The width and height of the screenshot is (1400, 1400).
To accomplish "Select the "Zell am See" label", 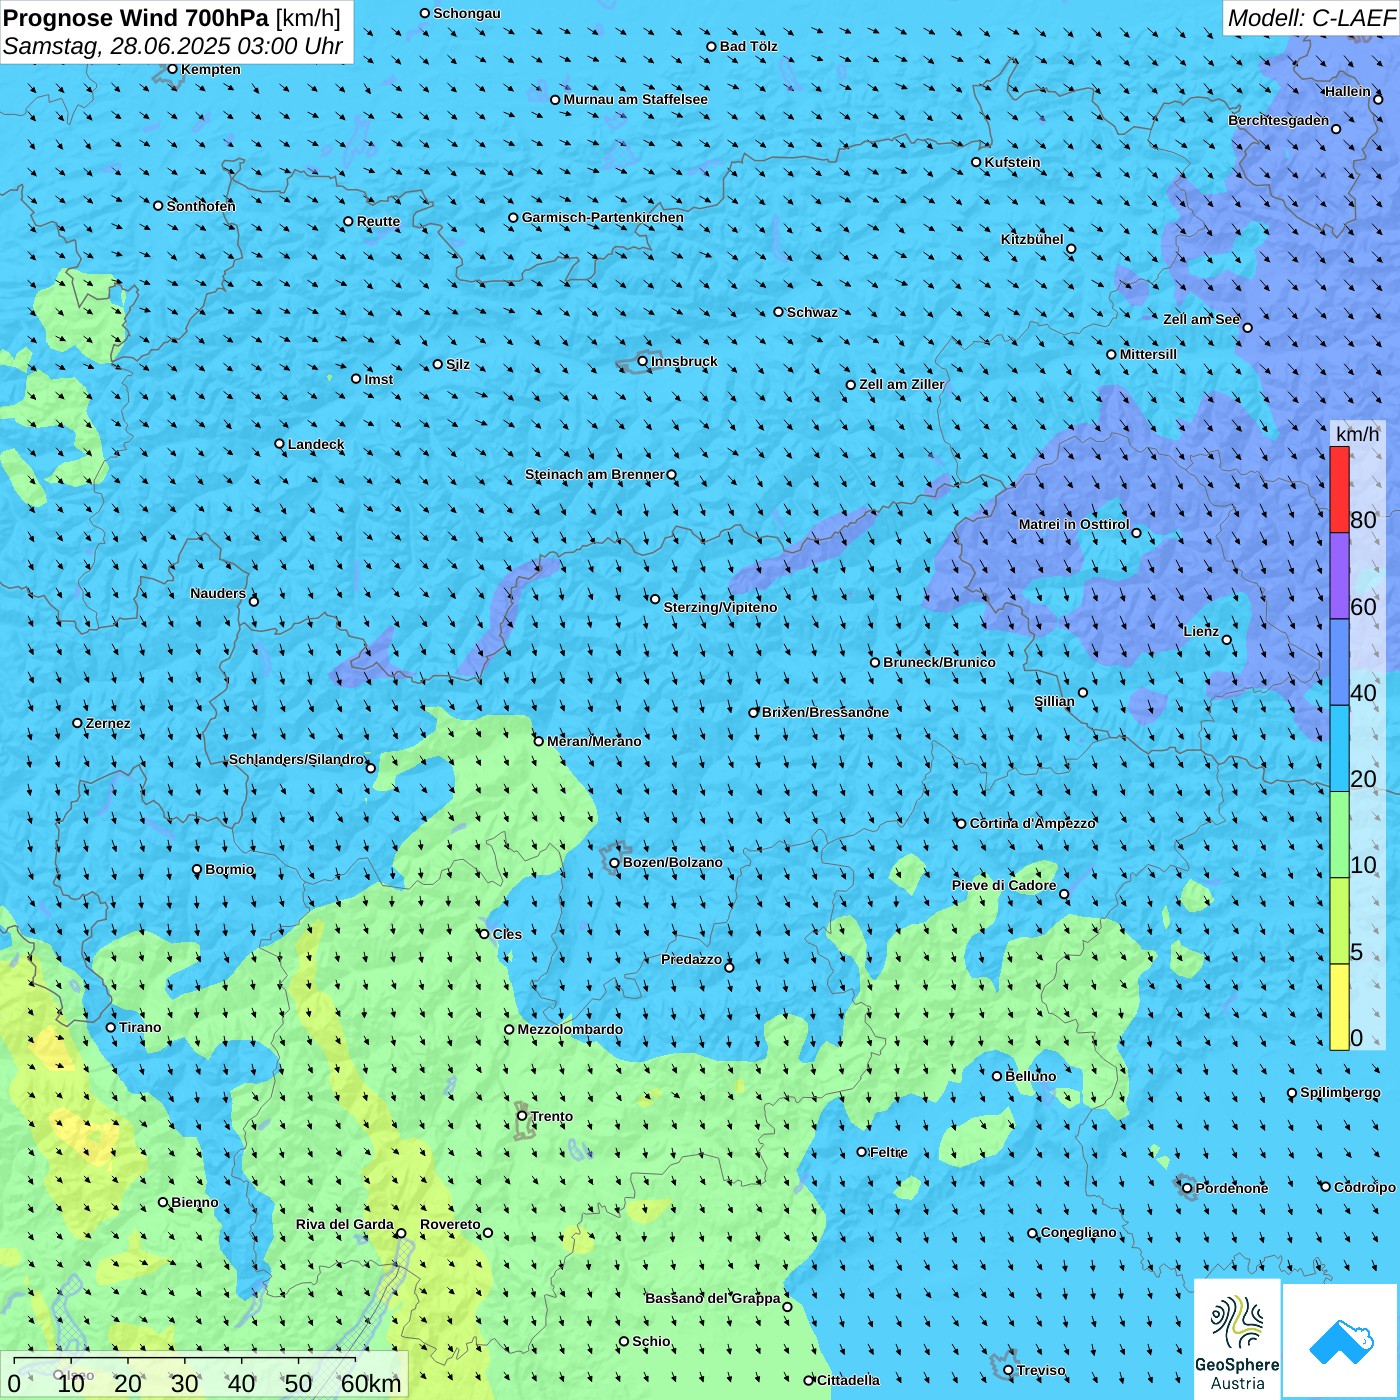I will click(1201, 319).
